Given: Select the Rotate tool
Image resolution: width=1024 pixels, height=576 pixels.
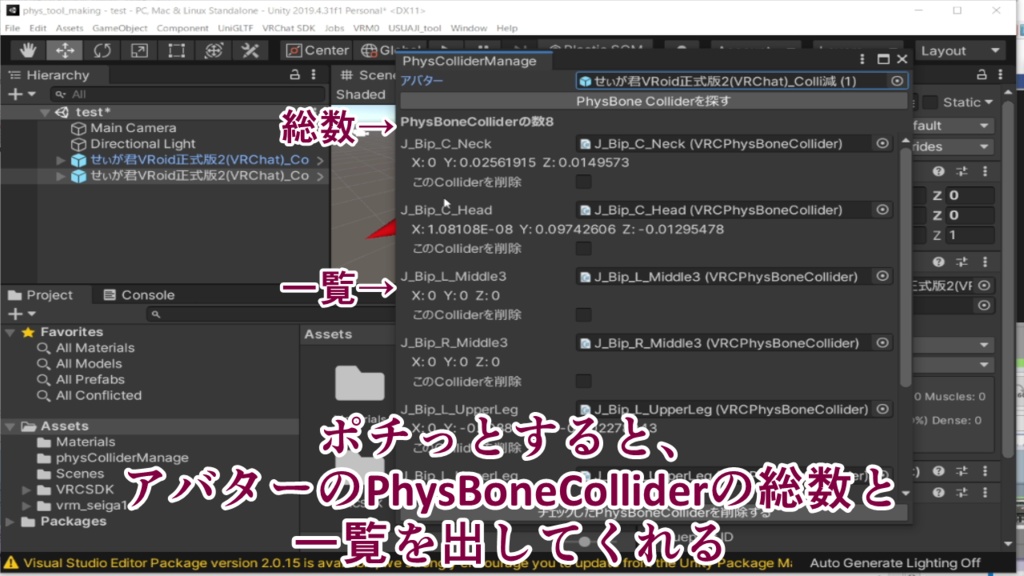Looking at the screenshot, I should pos(100,48).
